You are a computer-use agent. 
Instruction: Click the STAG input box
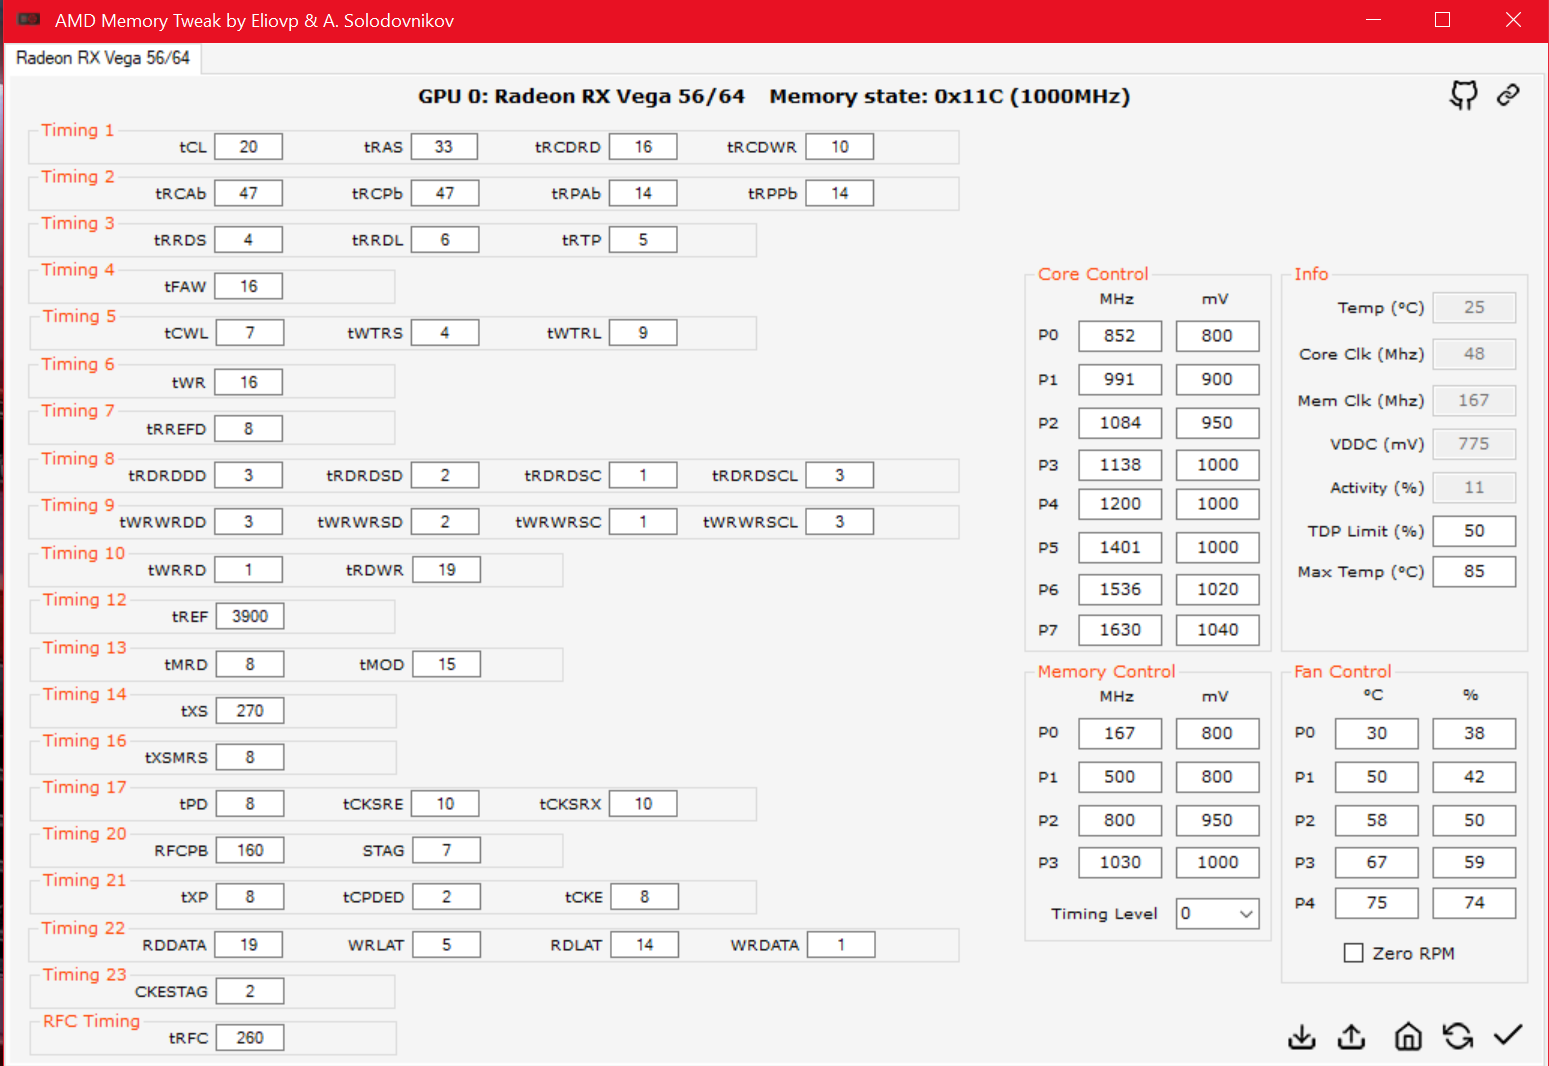click(446, 850)
